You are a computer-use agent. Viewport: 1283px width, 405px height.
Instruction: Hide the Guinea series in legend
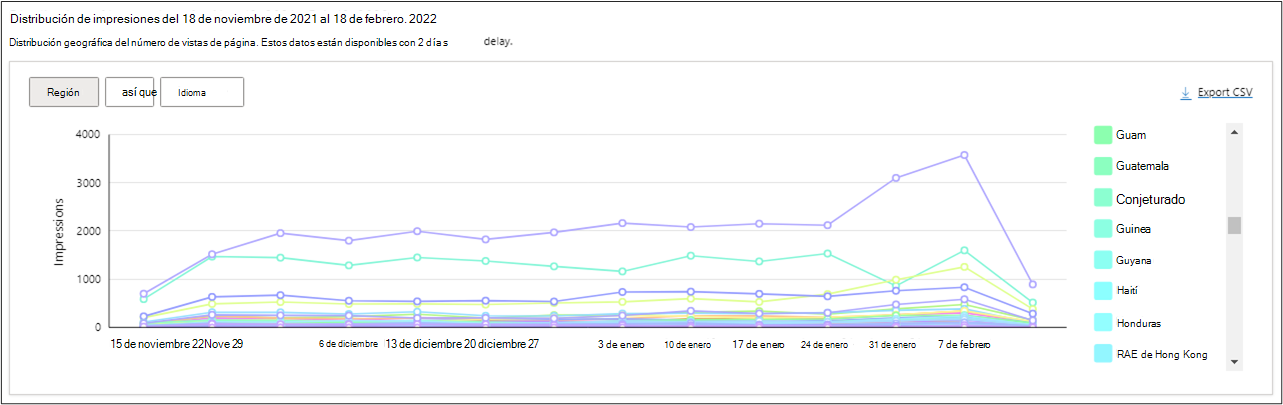[1104, 229]
